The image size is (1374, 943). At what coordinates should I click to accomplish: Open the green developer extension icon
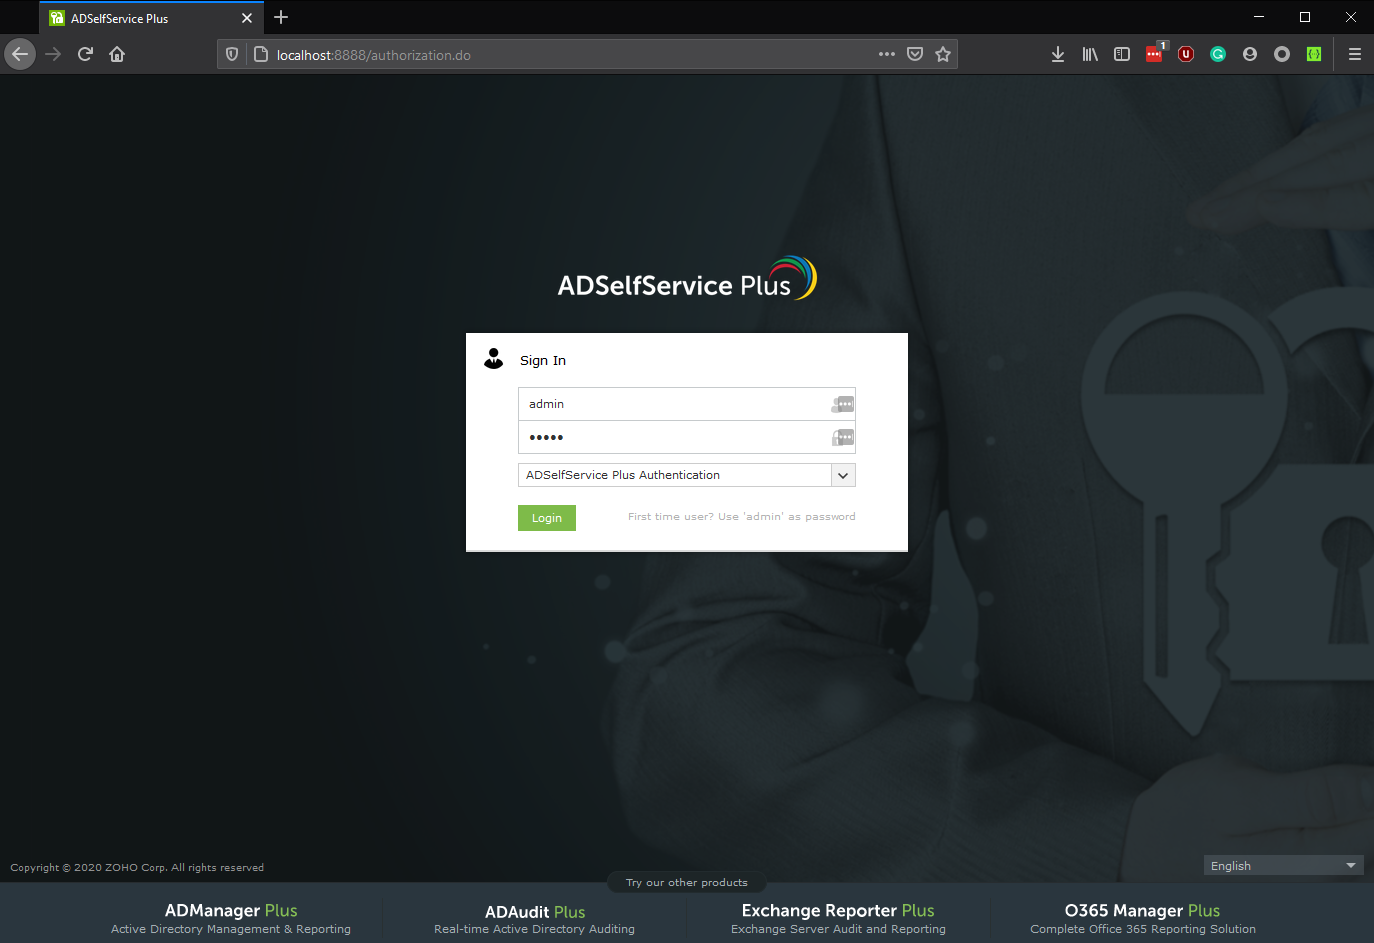point(1314,54)
